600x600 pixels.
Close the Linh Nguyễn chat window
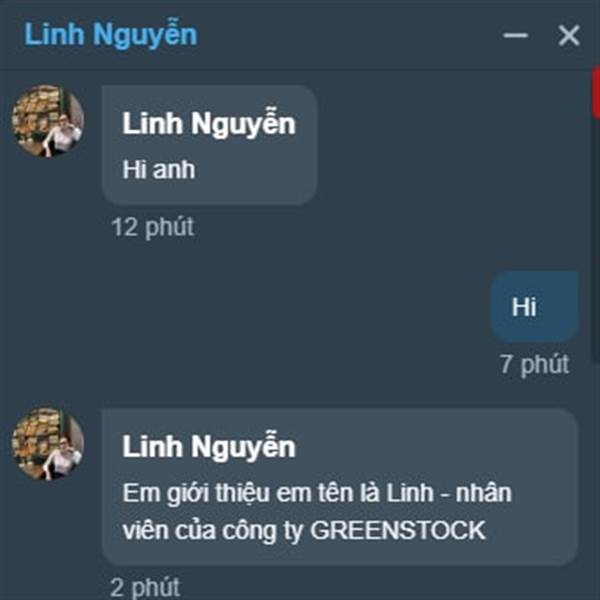point(569,36)
